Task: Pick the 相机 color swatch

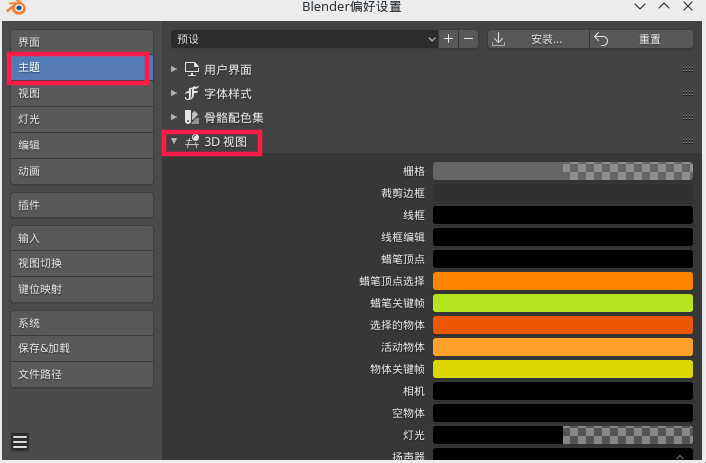Action: point(563,391)
